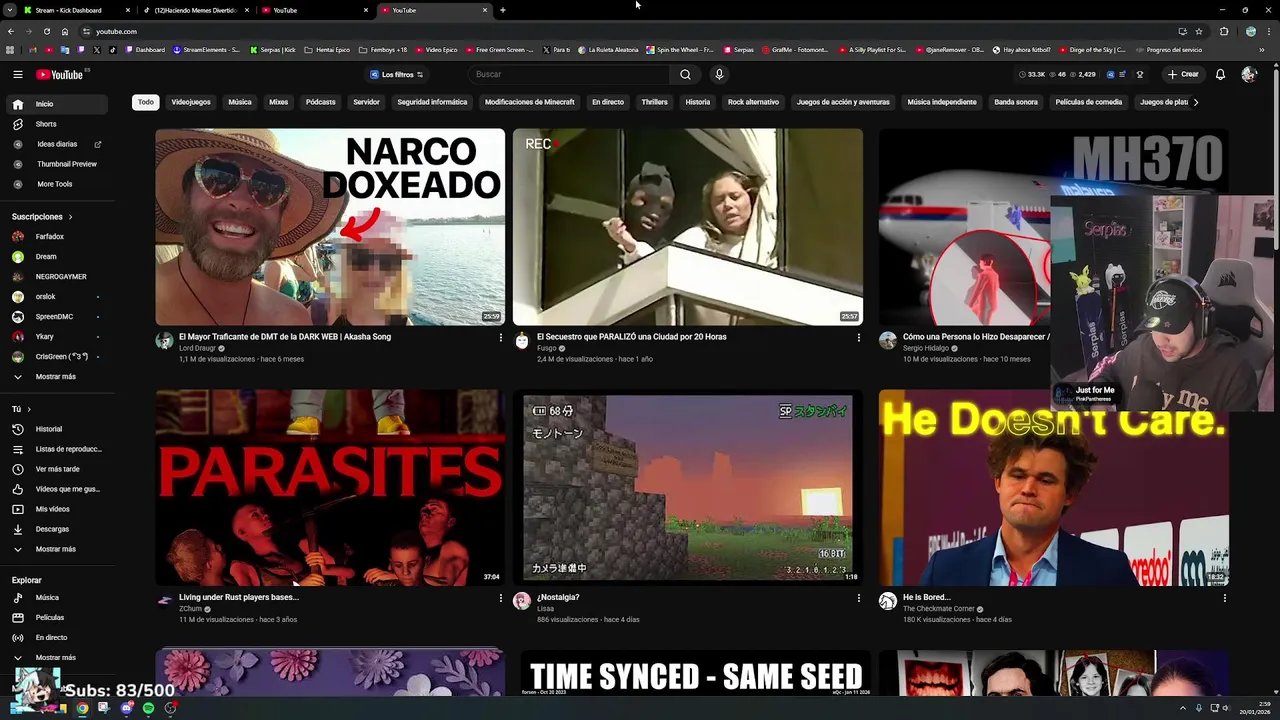Bookmark this page with star icon

(x=1199, y=31)
